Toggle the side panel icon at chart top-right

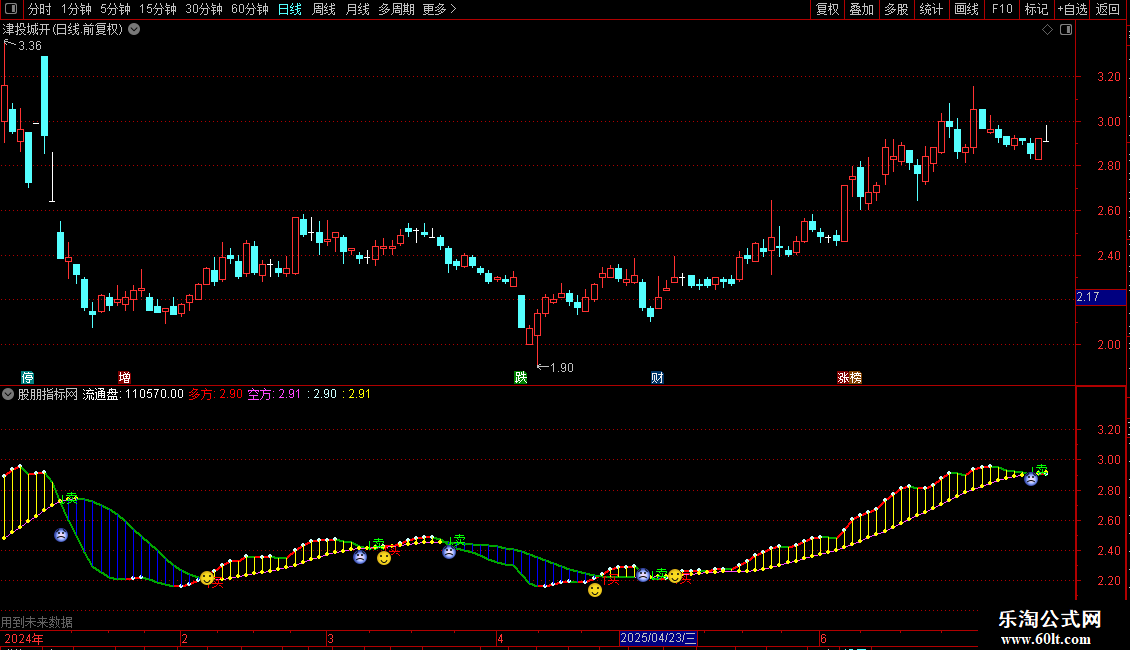coord(1066,30)
